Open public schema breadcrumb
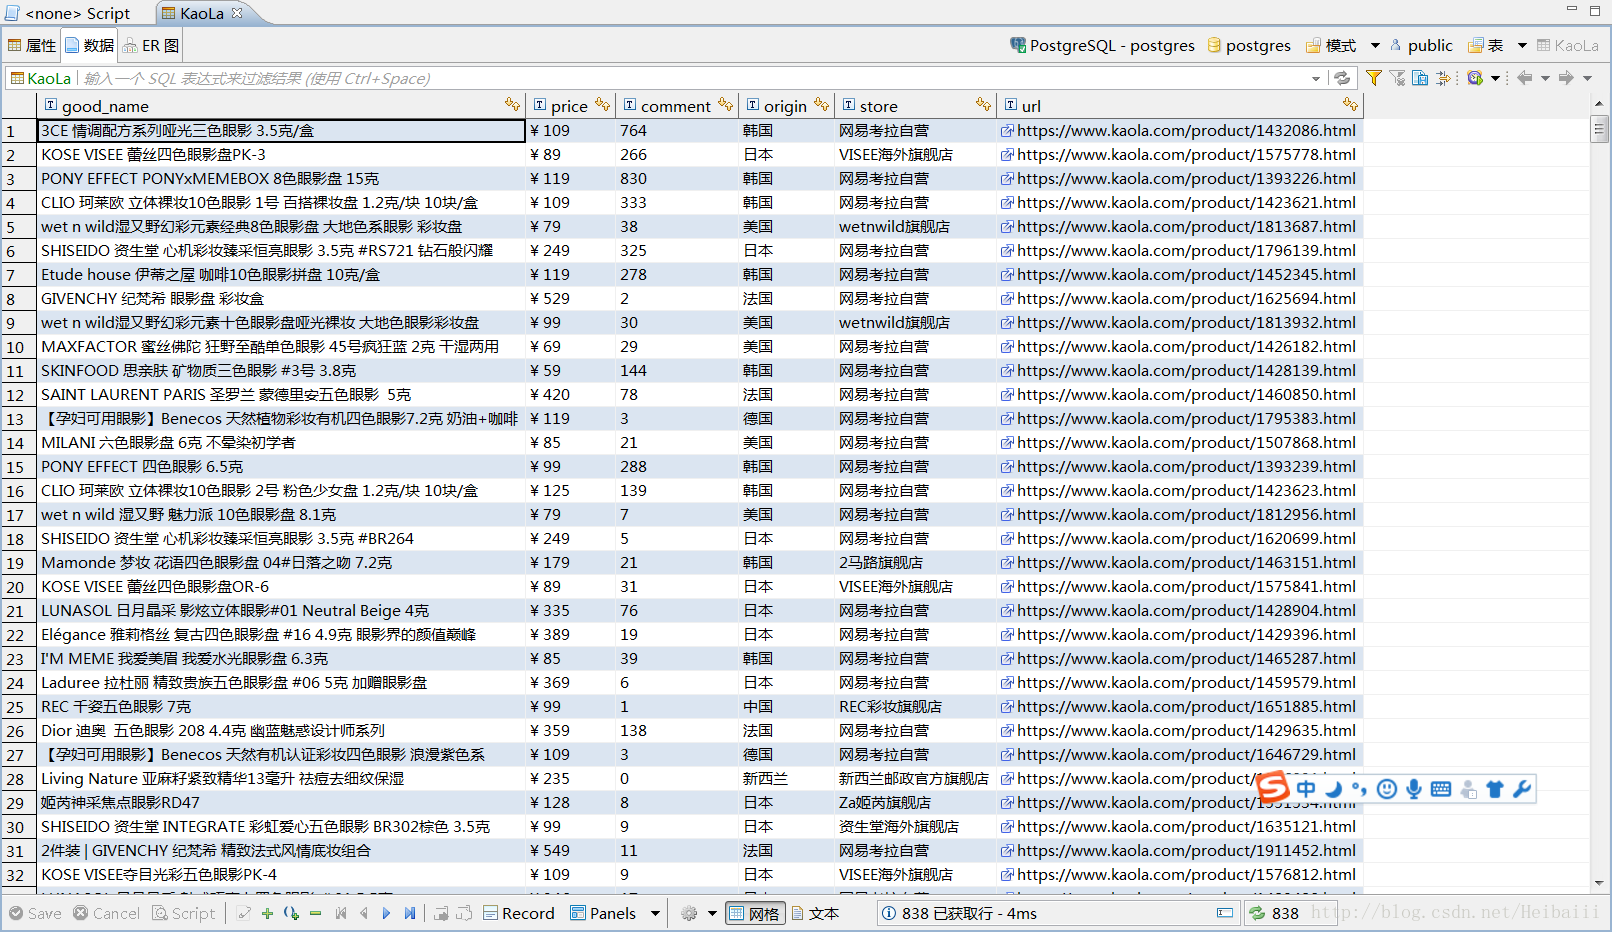Viewport: 1612px width, 932px height. click(x=1421, y=45)
